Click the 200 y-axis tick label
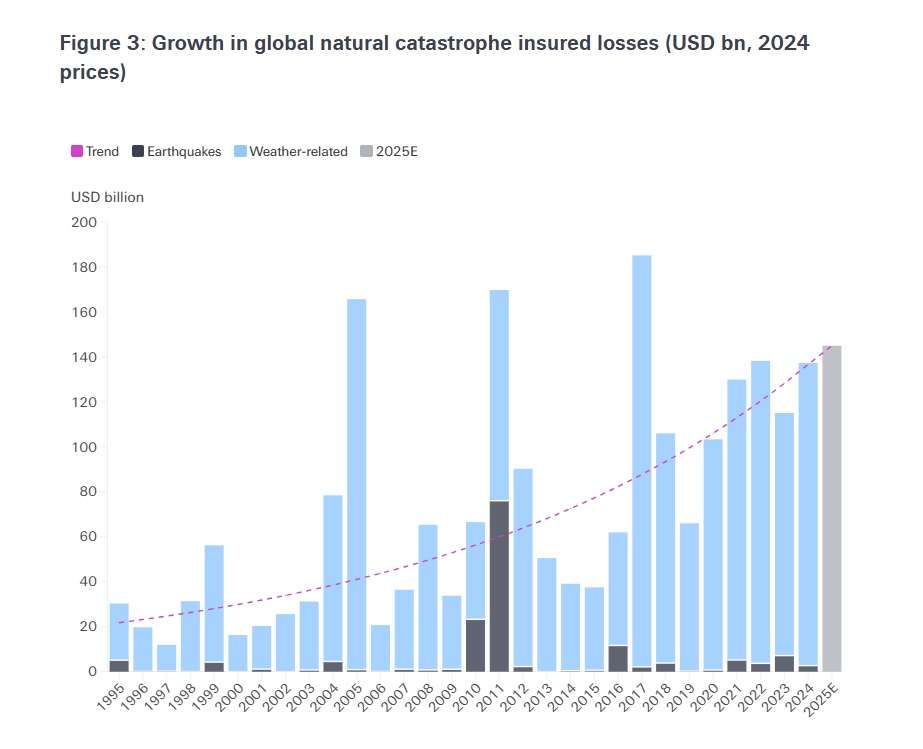 point(83,223)
